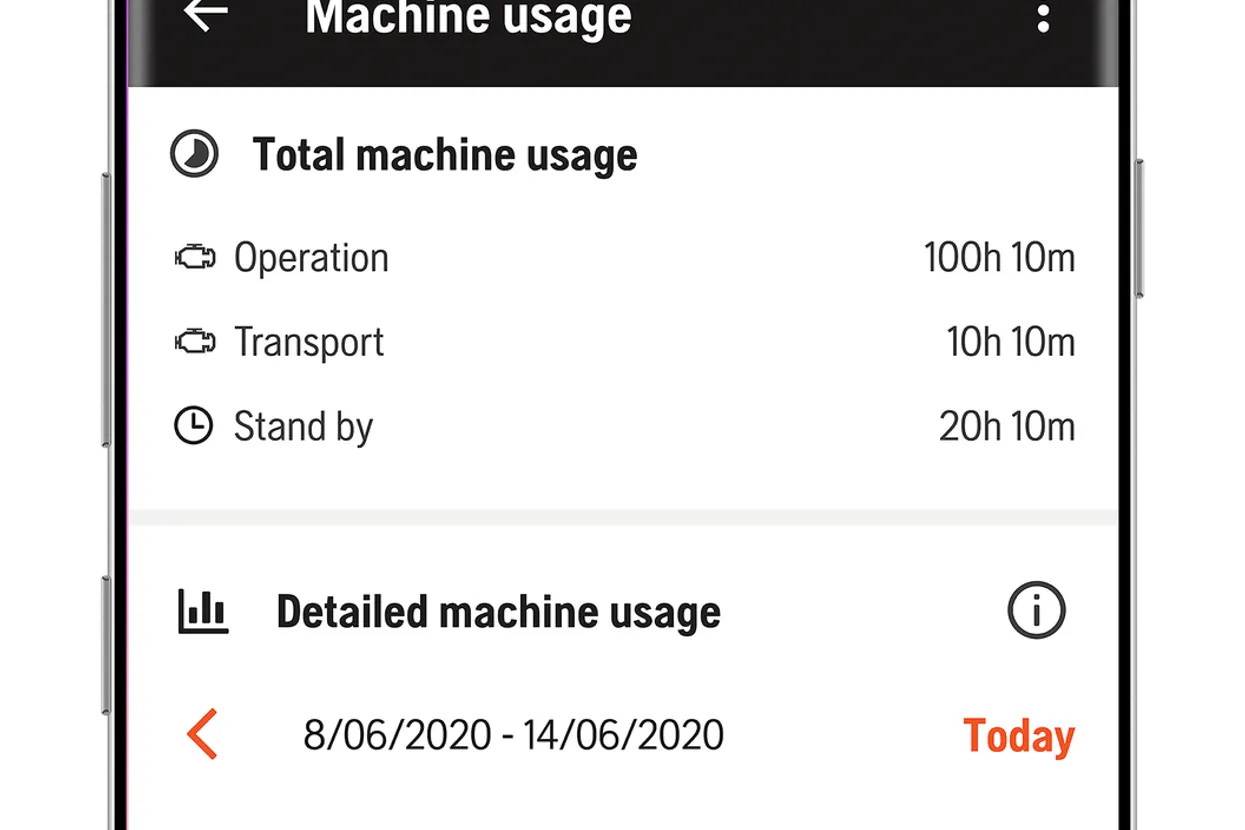This screenshot has width=1245, height=830.
Task: Open the three-dot overflow menu
Action: (1043, 17)
